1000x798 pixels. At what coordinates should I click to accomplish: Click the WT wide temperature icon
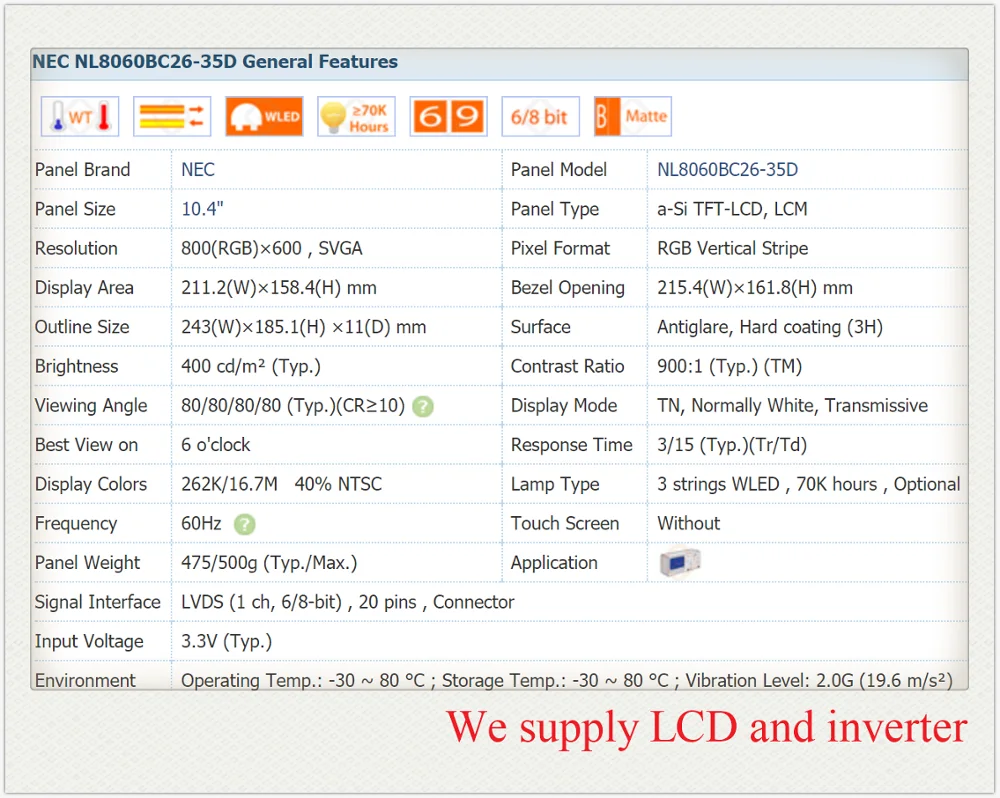click(80, 117)
